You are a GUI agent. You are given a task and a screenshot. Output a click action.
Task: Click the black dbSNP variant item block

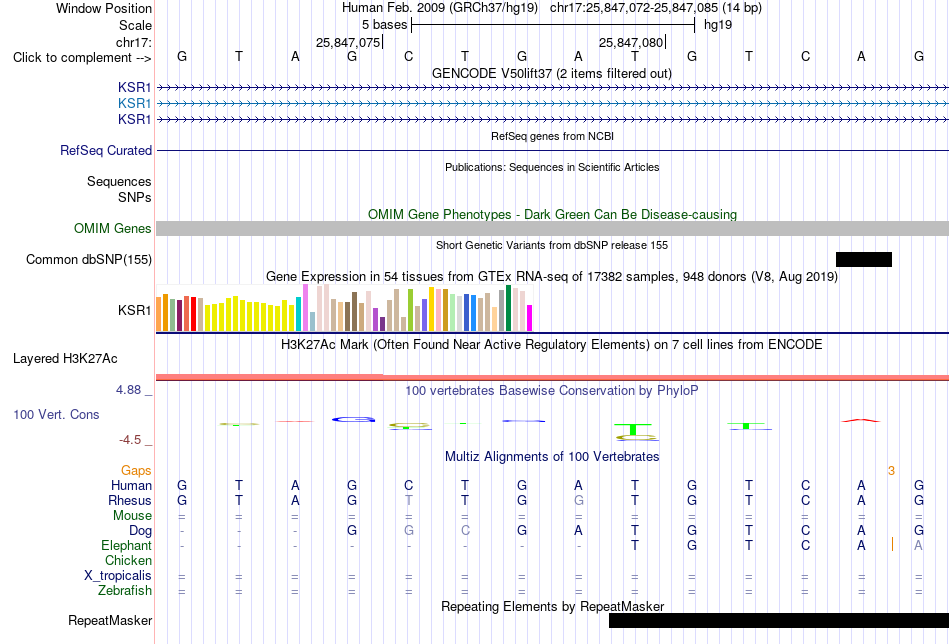click(864, 259)
